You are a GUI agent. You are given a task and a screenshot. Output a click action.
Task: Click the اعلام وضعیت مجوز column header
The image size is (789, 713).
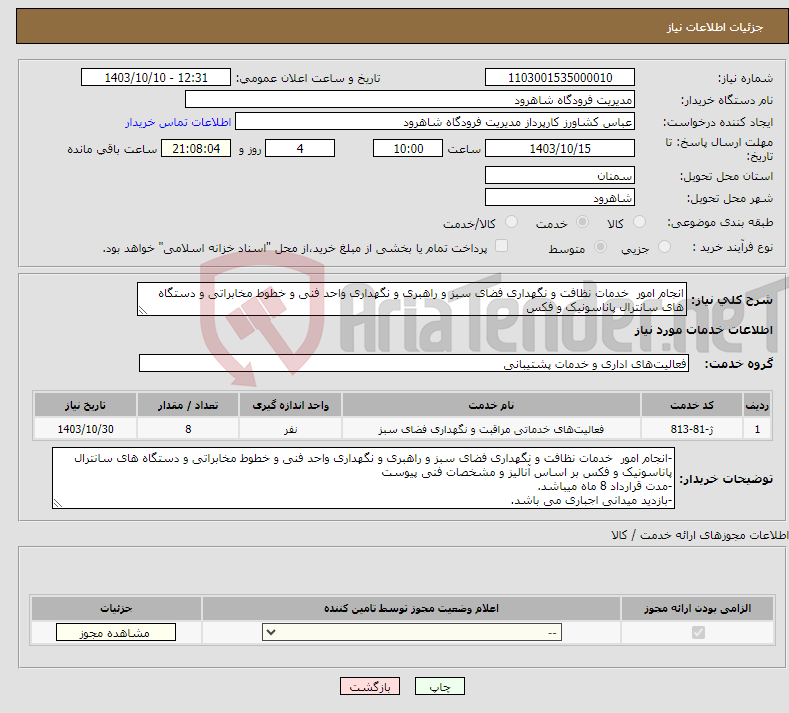coord(412,608)
